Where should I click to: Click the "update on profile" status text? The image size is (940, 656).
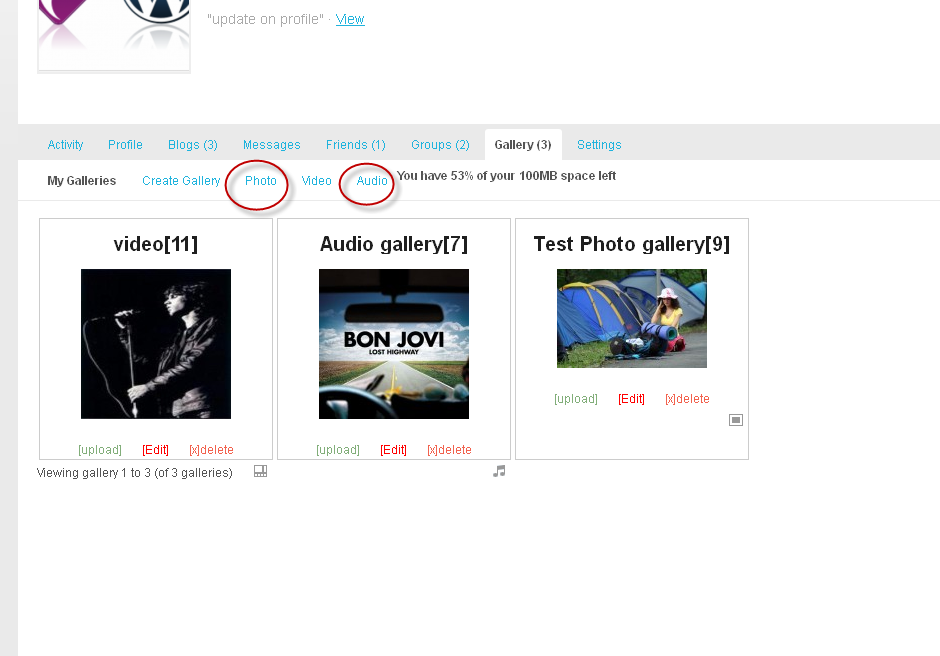tap(265, 19)
